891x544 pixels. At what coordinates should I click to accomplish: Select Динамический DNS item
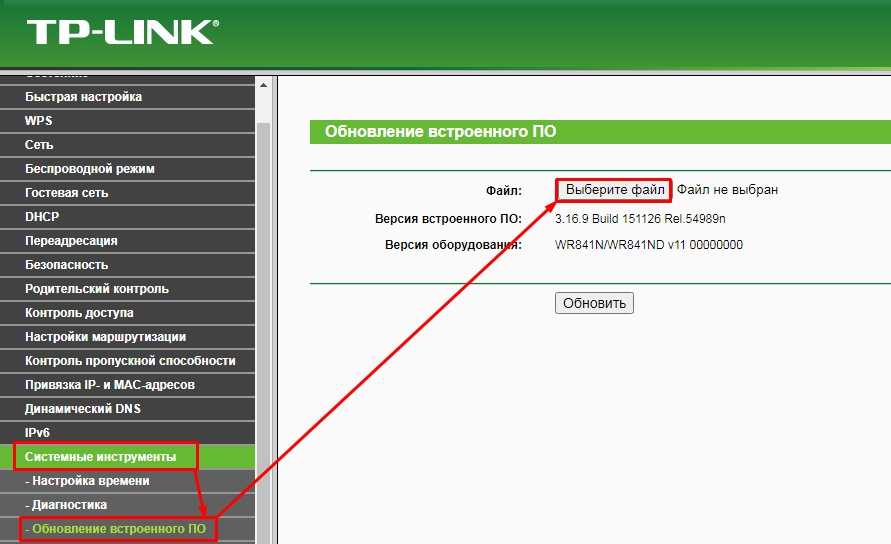[127, 409]
